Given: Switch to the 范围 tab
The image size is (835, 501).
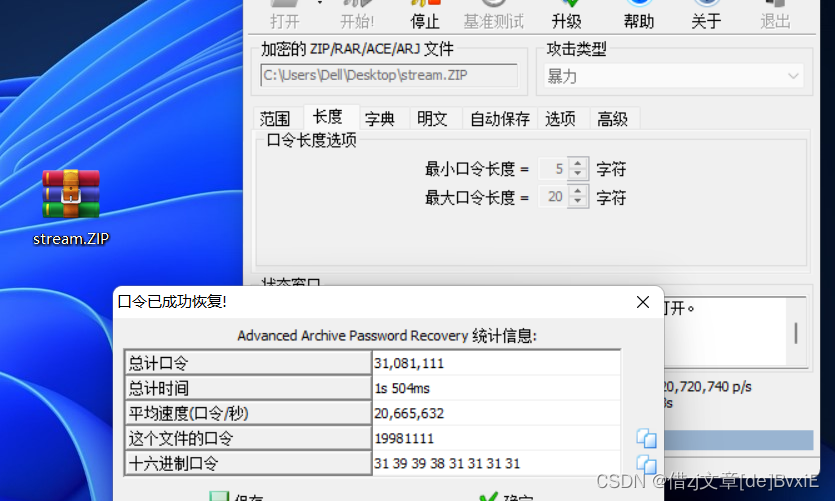Looking at the screenshot, I should tap(275, 118).
